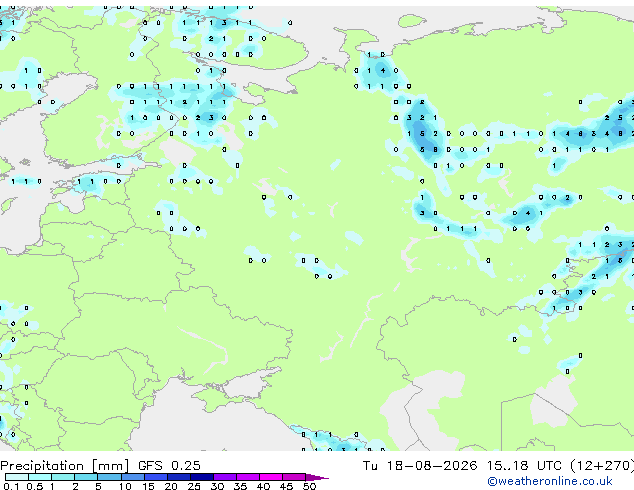Click the '(12+270)' forecast run label
Viewport: 634px width, 490px height.
coord(602,466)
